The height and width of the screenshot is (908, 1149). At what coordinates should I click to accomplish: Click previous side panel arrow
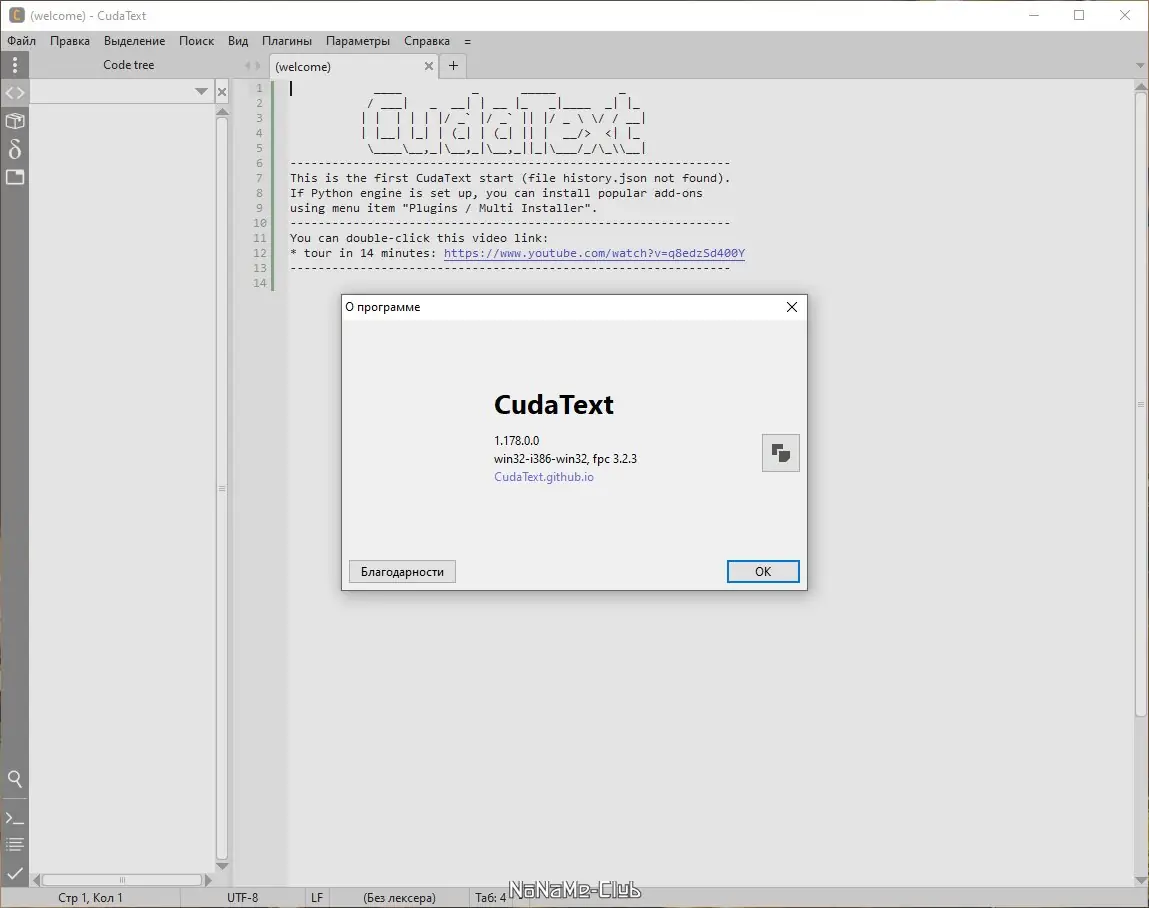(x=248, y=66)
